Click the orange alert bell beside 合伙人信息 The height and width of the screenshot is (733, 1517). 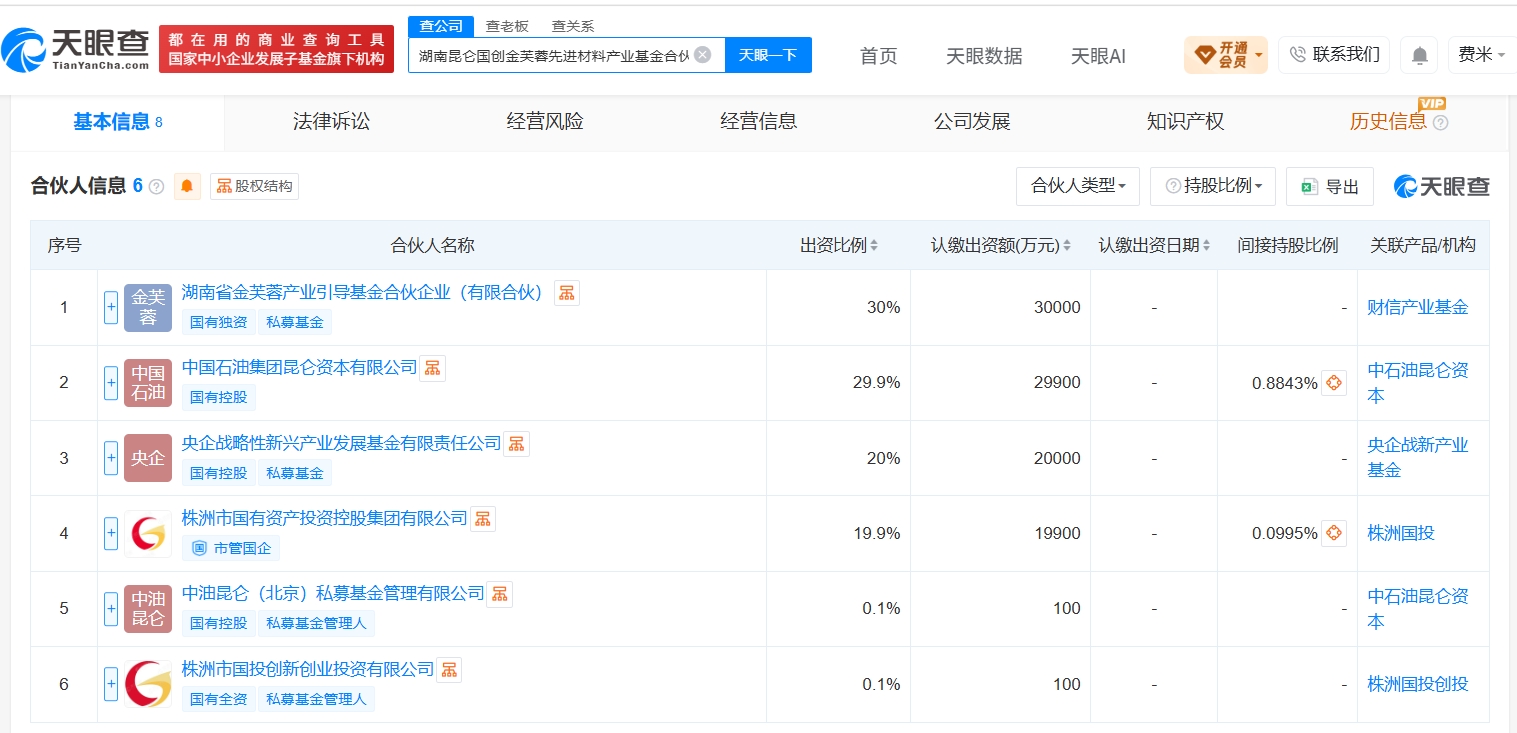tap(187, 186)
